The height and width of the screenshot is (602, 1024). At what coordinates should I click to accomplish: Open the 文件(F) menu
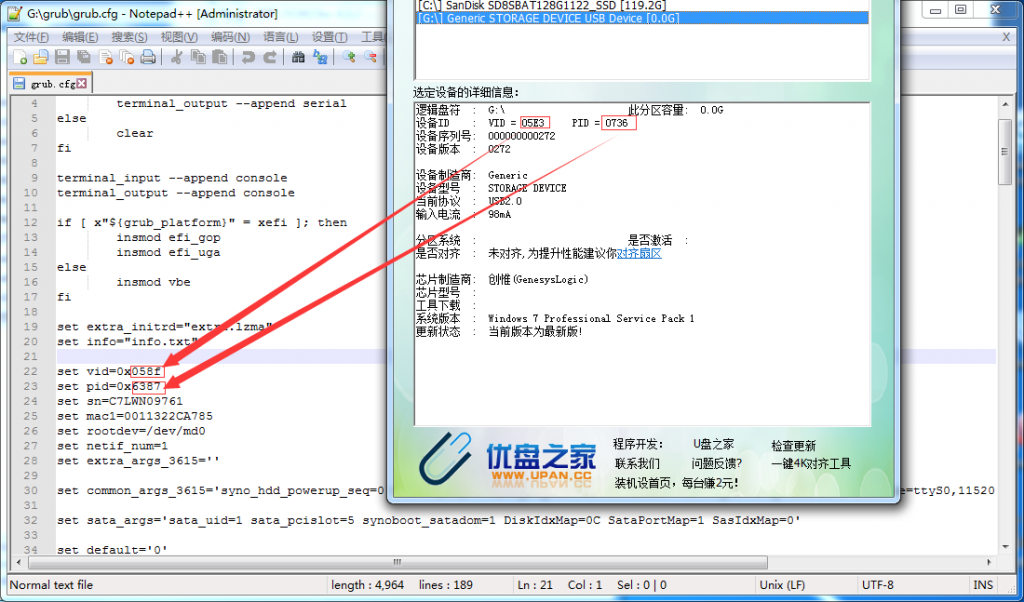click(31, 37)
